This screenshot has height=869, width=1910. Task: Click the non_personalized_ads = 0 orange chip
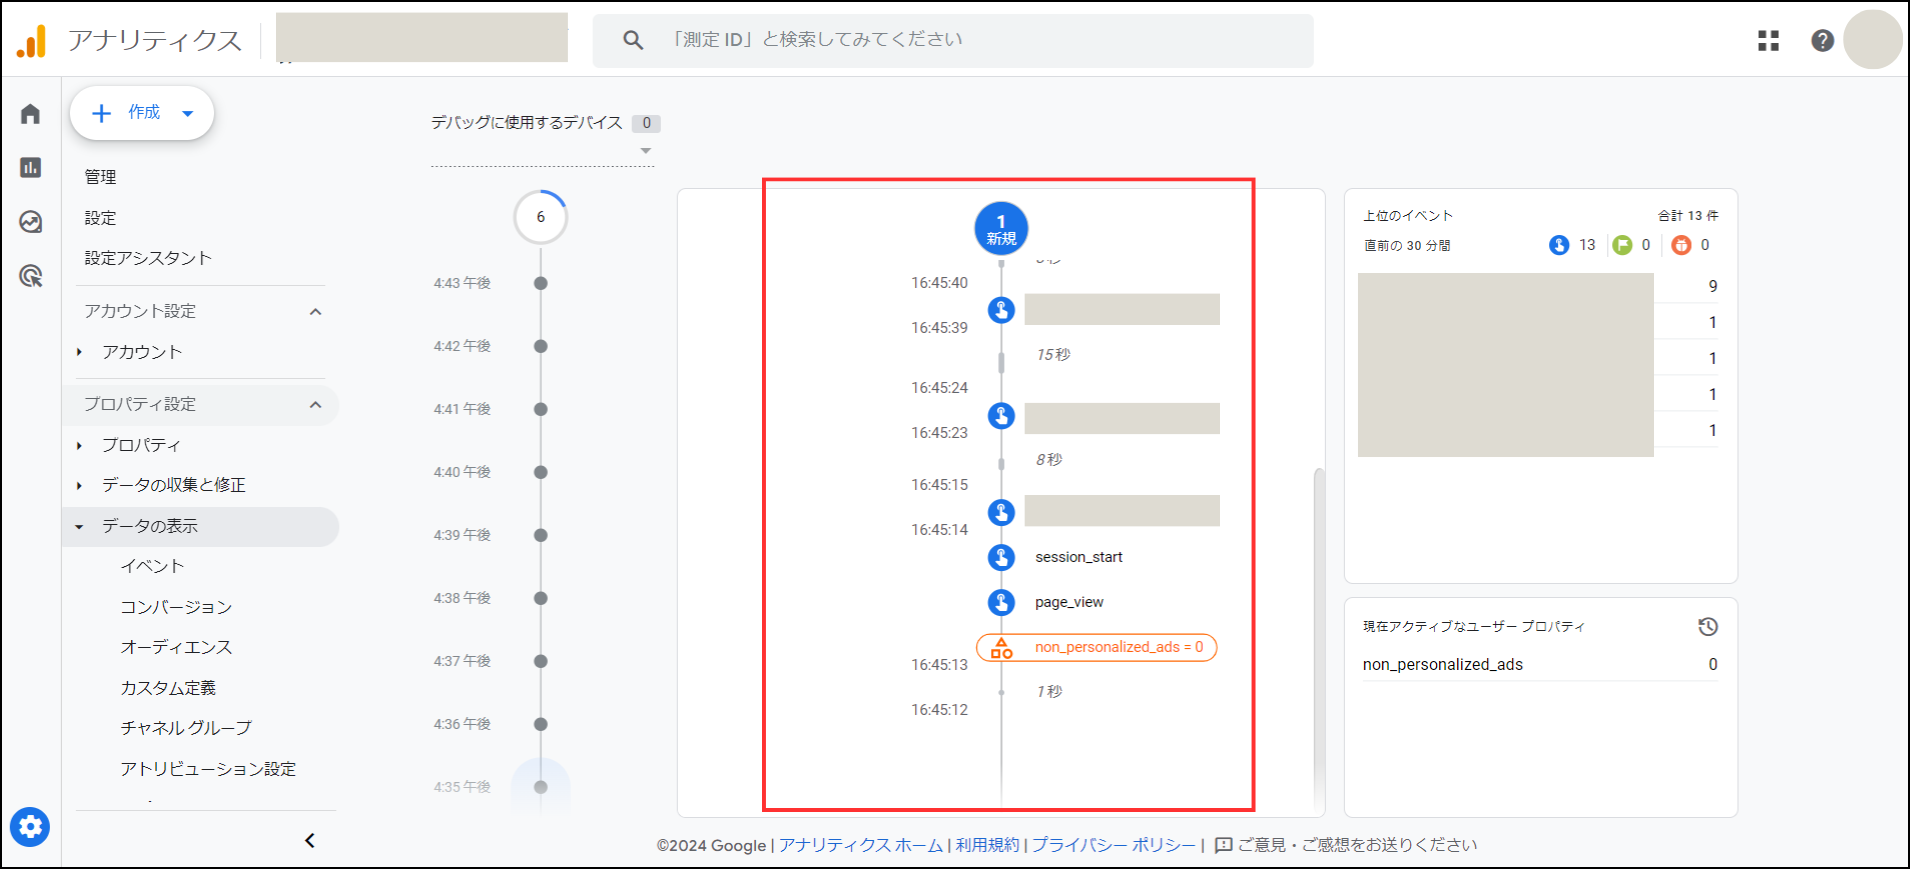pyautogui.click(x=1097, y=647)
